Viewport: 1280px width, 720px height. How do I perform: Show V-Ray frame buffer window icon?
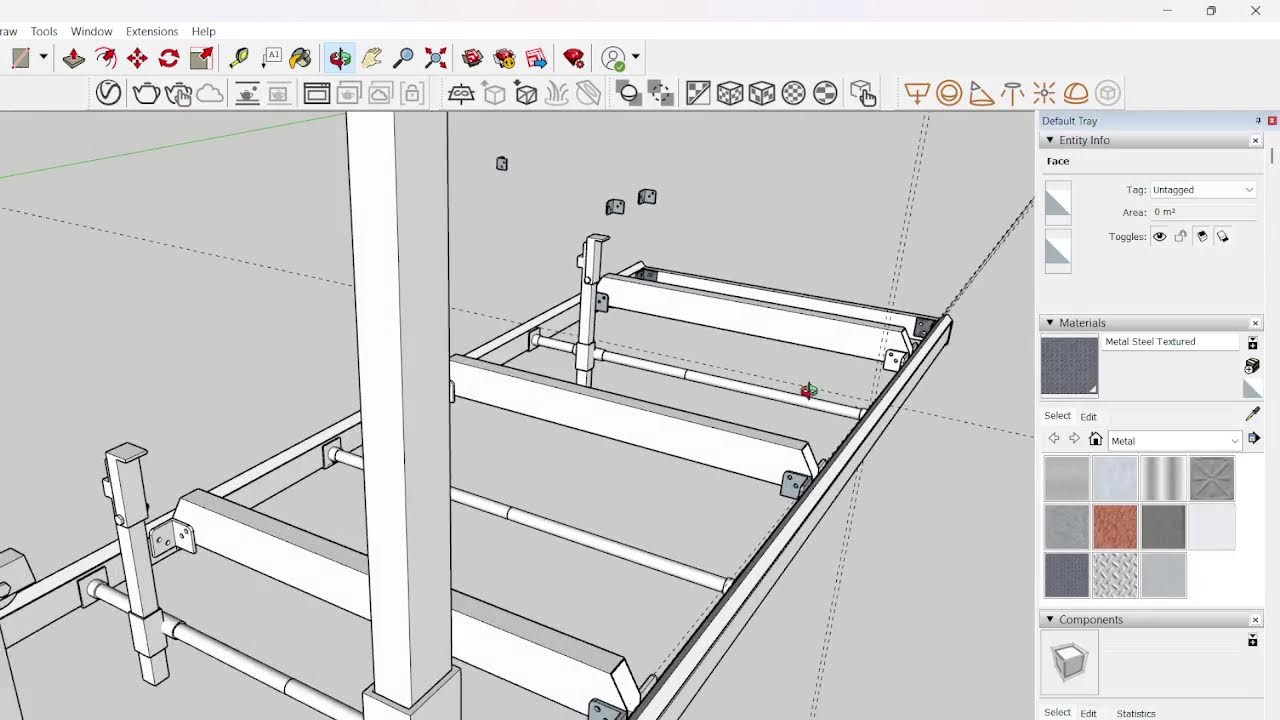[x=317, y=94]
